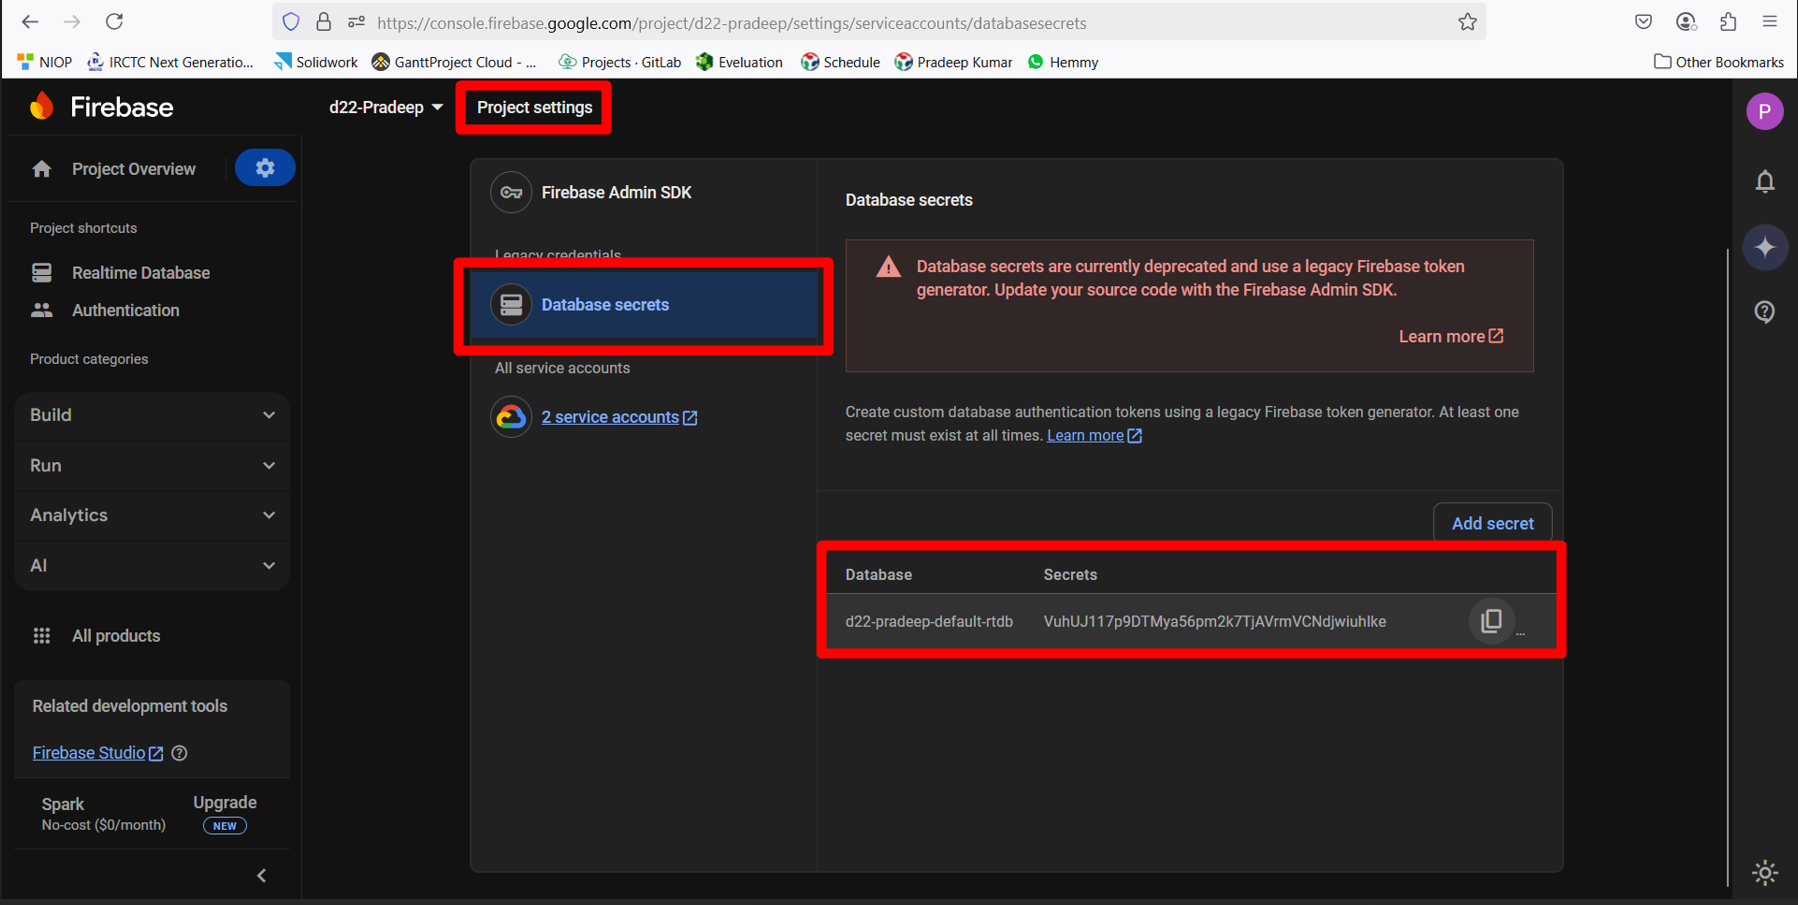Expand the Analytics category
This screenshot has width=1798, height=905.
point(152,515)
